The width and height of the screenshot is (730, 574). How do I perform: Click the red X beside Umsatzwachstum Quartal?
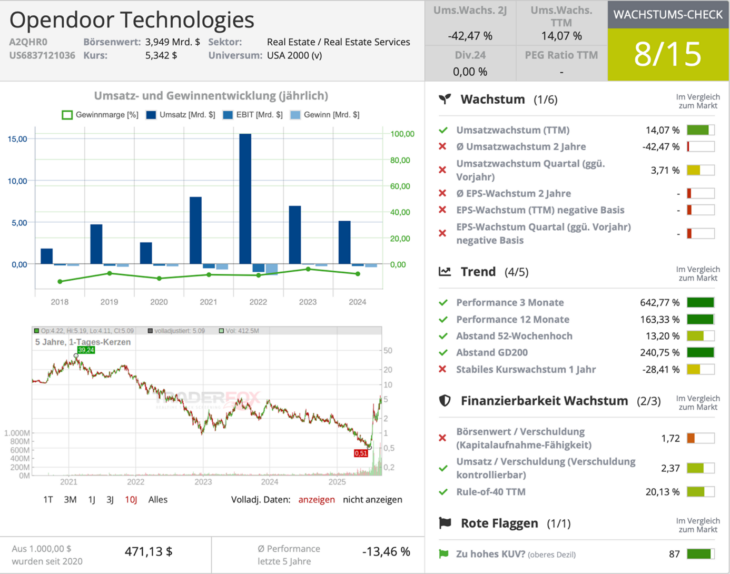(x=443, y=170)
